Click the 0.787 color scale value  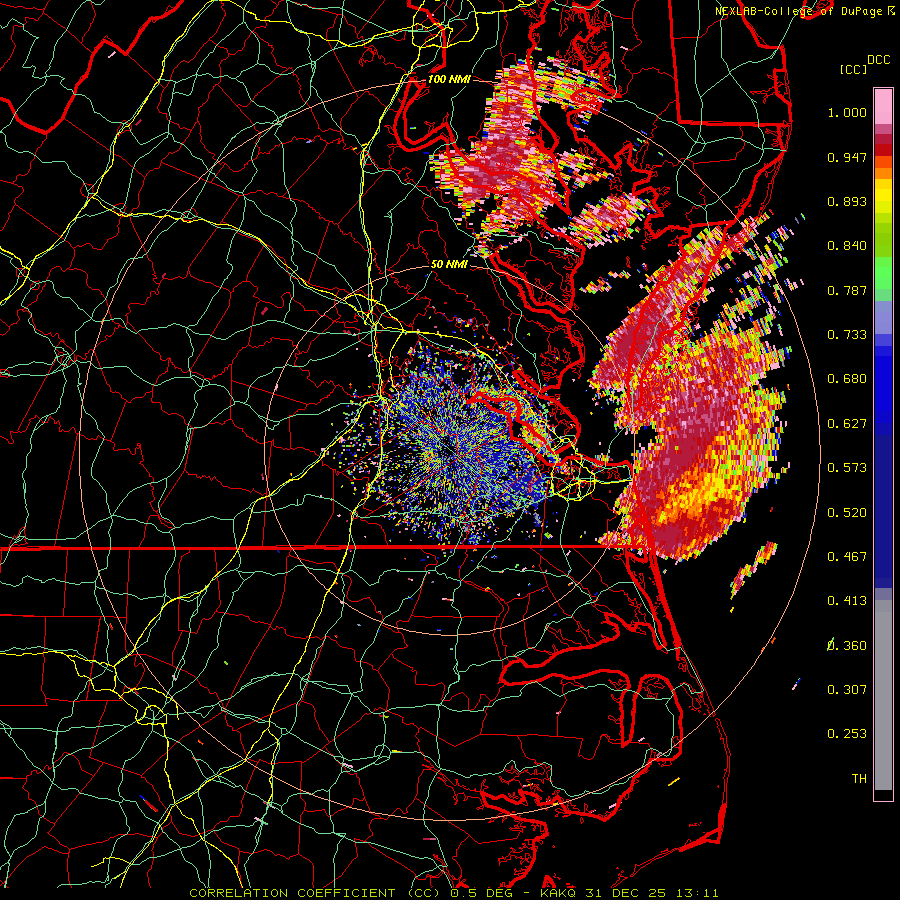click(x=847, y=290)
